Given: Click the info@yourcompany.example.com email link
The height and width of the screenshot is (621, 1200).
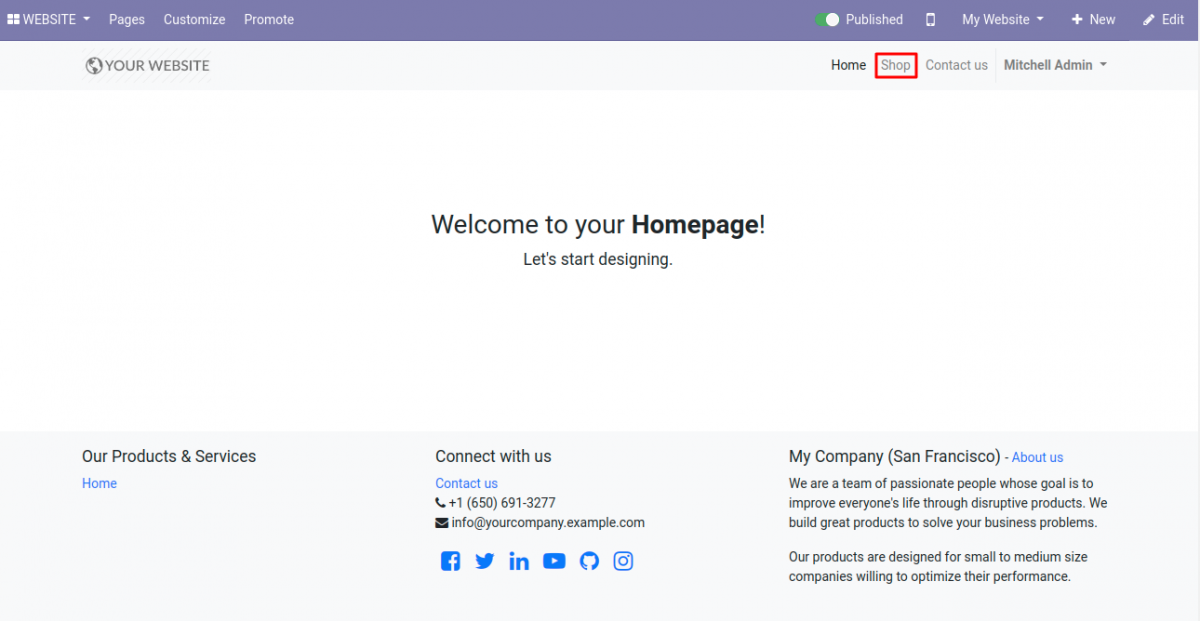Looking at the screenshot, I should pyautogui.click(x=548, y=522).
